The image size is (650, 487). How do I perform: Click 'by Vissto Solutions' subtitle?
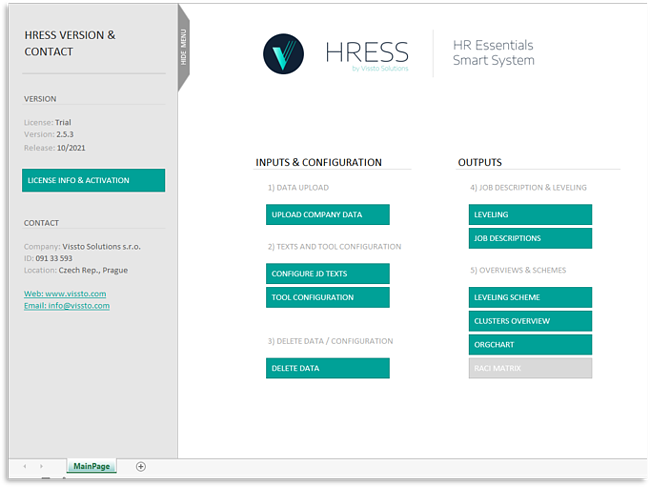(x=380, y=69)
